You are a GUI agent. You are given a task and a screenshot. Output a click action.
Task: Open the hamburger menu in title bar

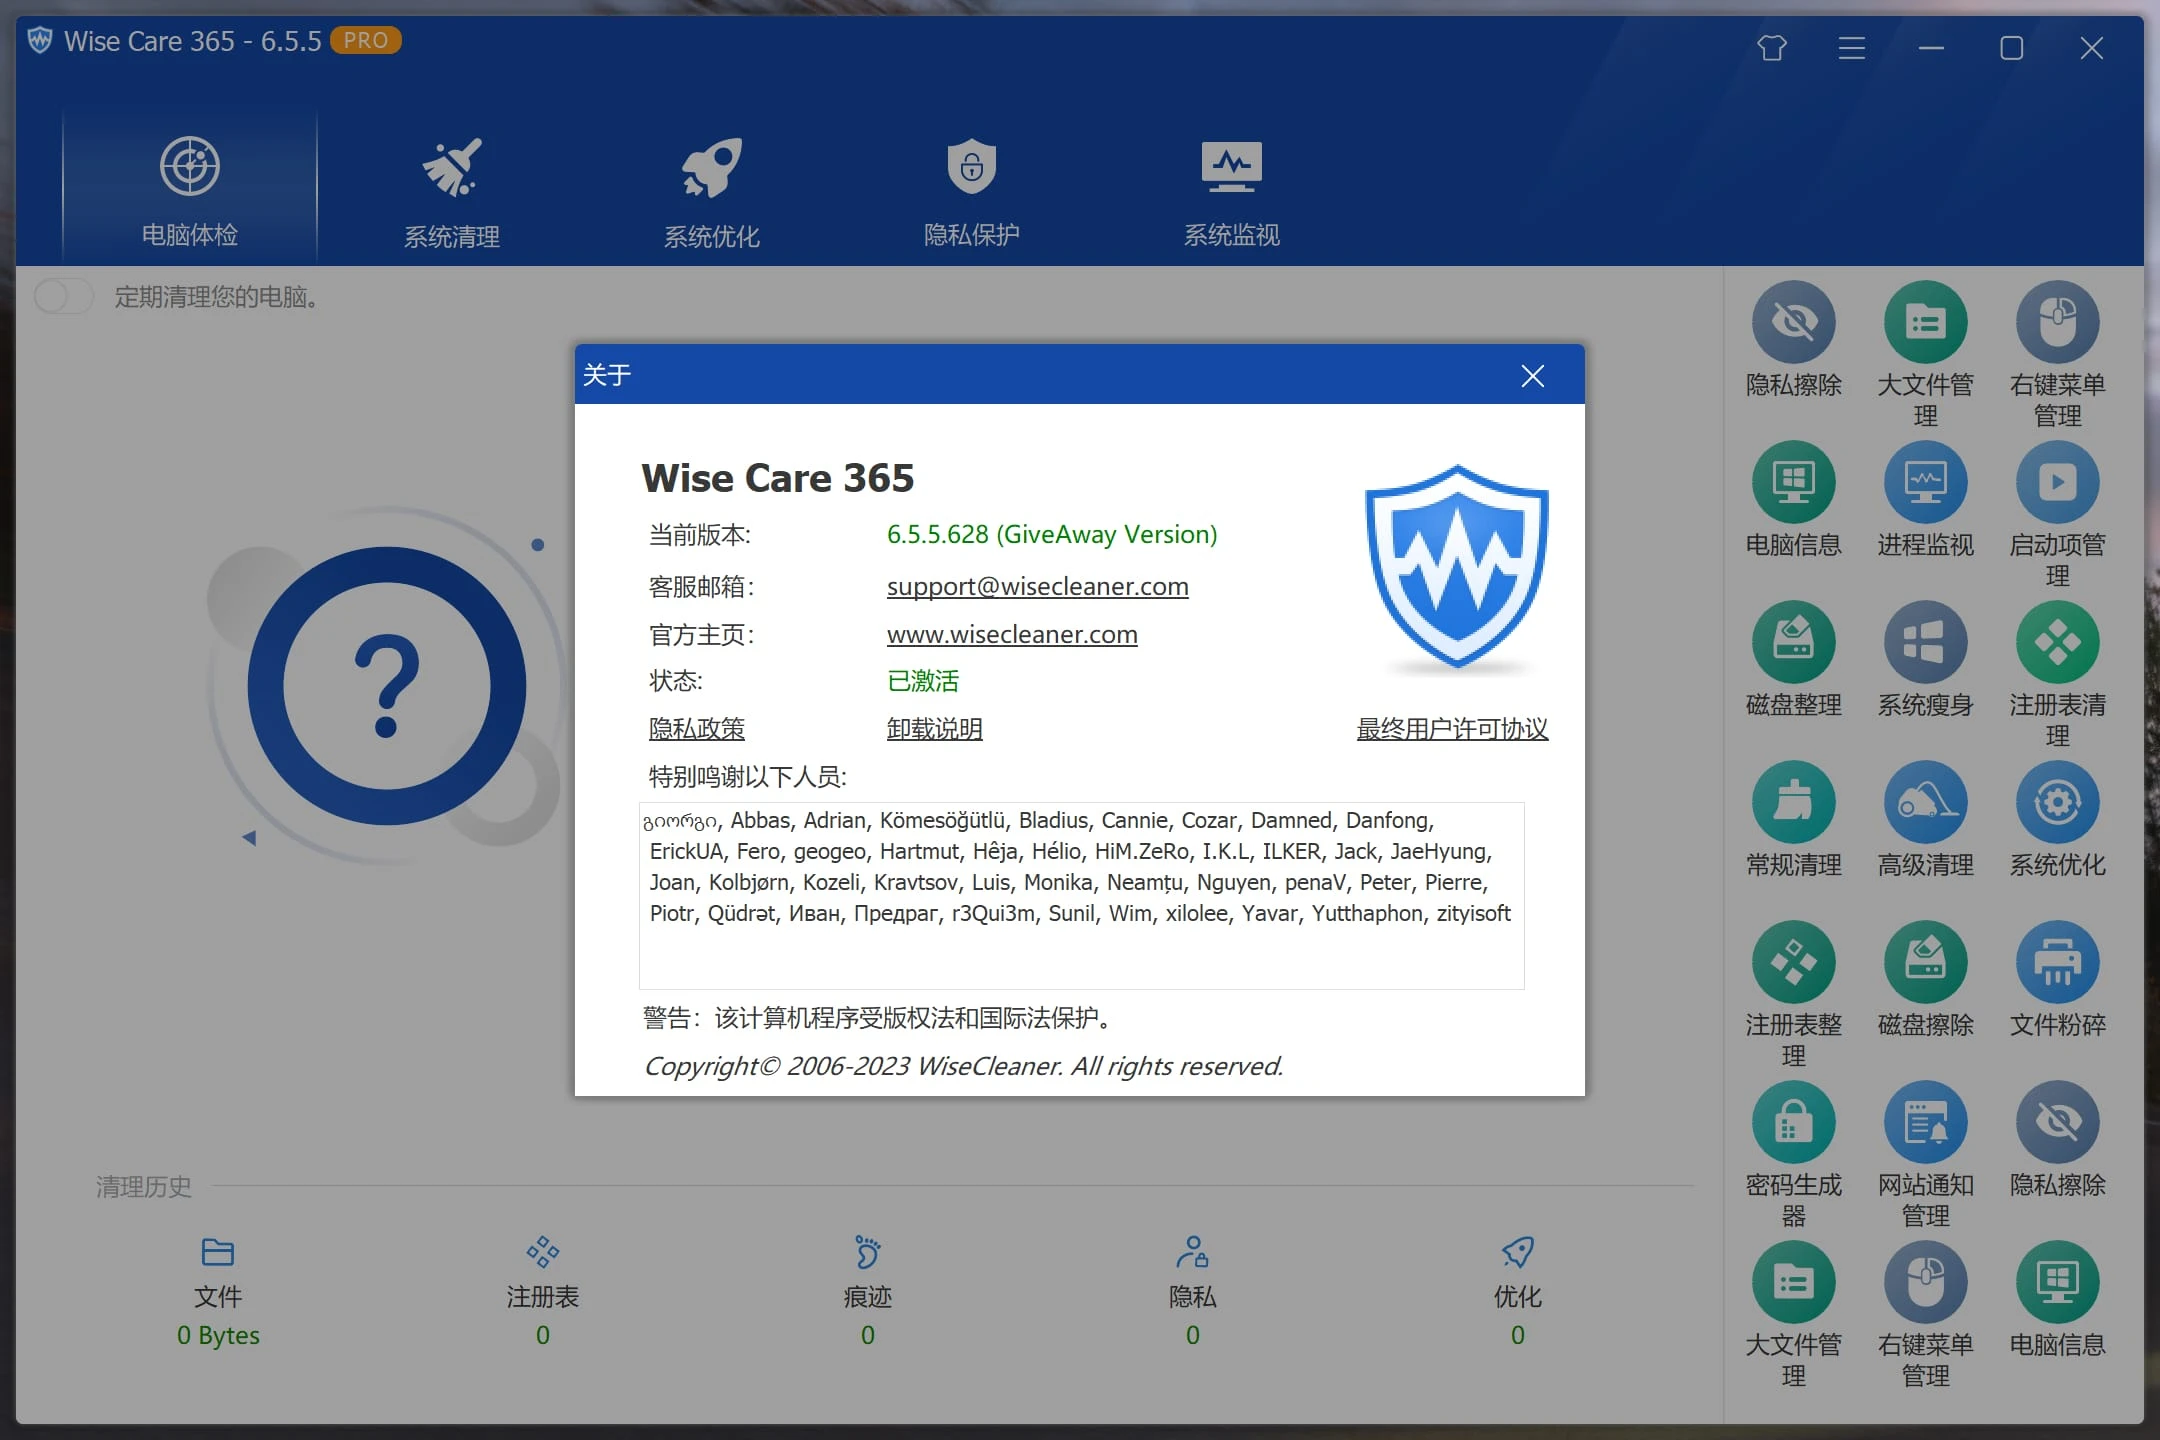[x=1851, y=47]
